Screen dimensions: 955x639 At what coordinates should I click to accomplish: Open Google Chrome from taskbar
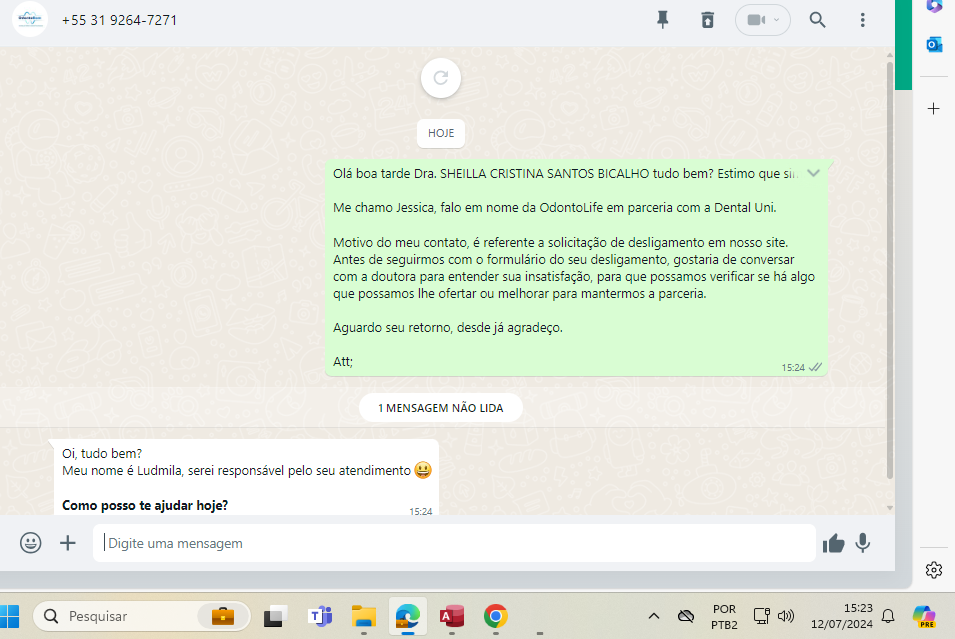pyautogui.click(x=496, y=616)
